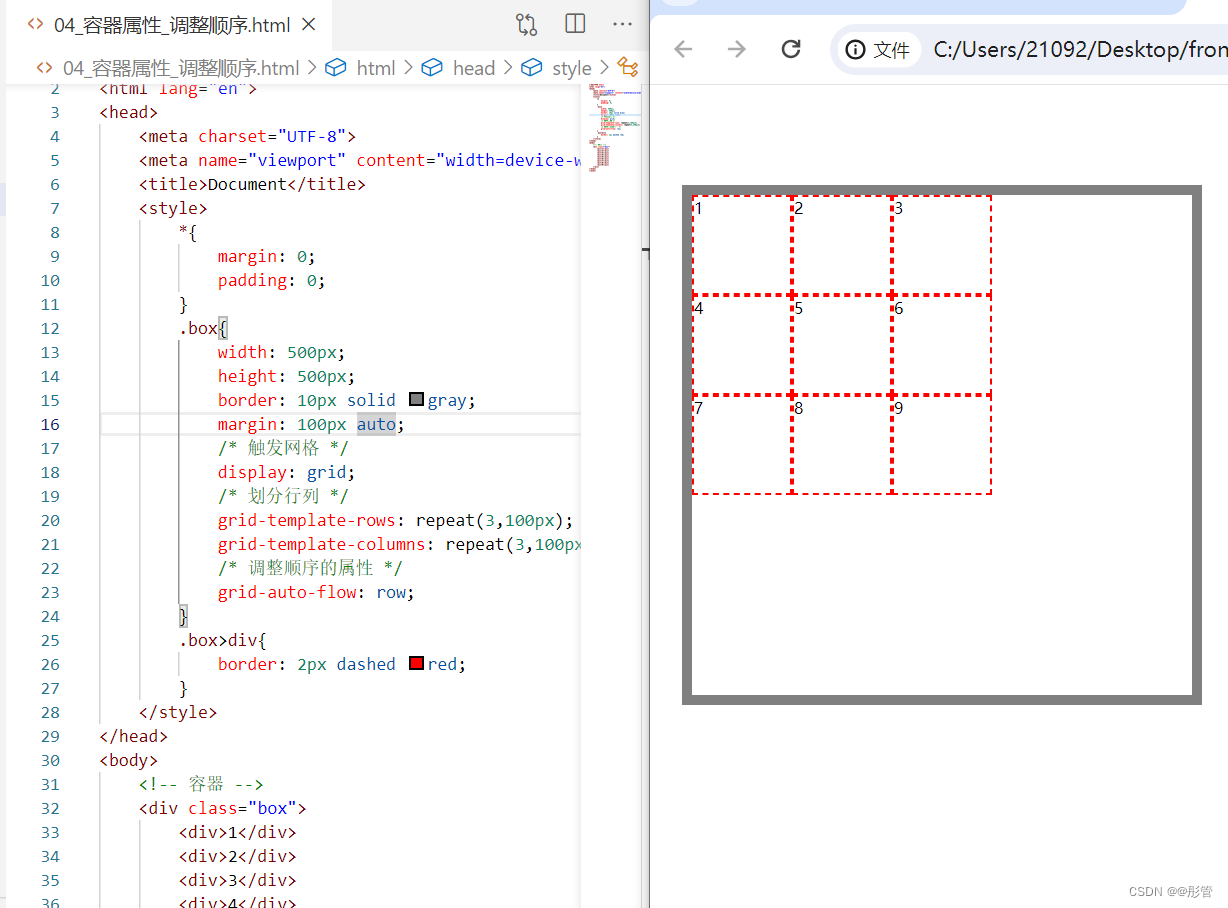Click grid cell numbered 3 in browser
Image resolution: width=1228 pixels, height=908 pixels.
coord(942,246)
